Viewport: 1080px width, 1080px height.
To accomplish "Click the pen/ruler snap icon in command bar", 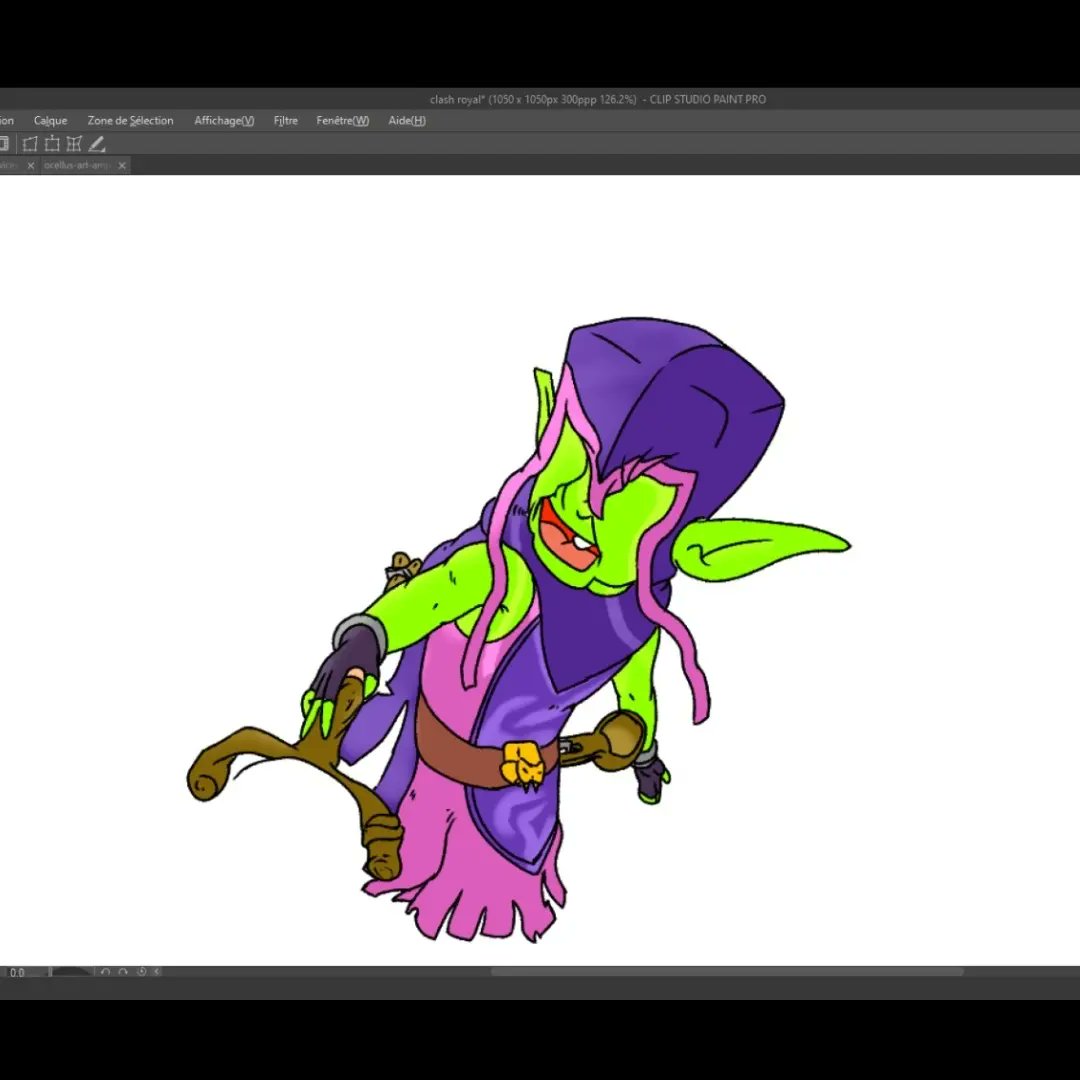I will (x=97, y=144).
